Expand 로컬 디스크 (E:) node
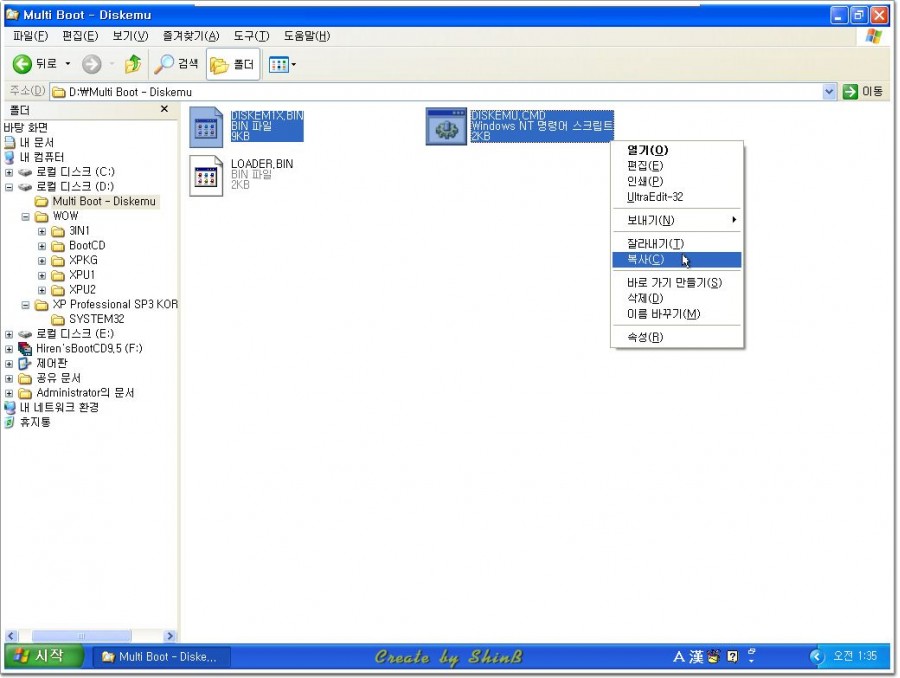The image size is (900, 678). [9, 334]
